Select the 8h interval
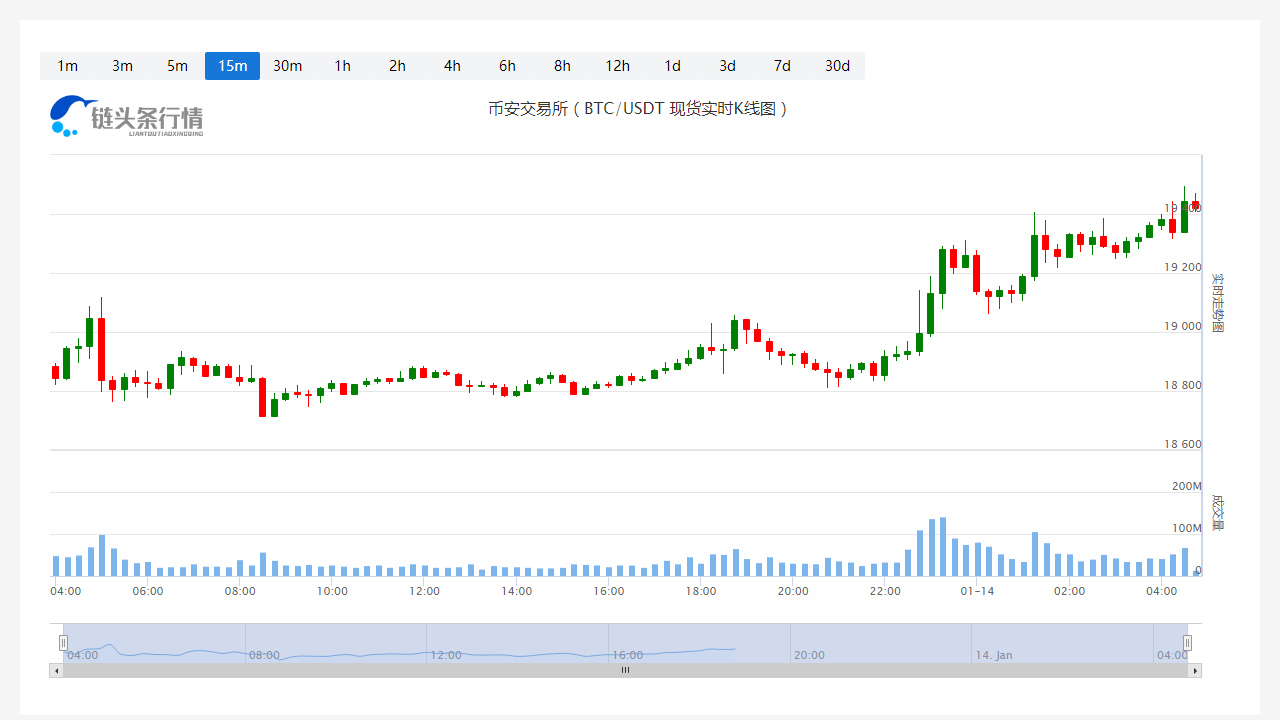1280x720 pixels. point(562,66)
